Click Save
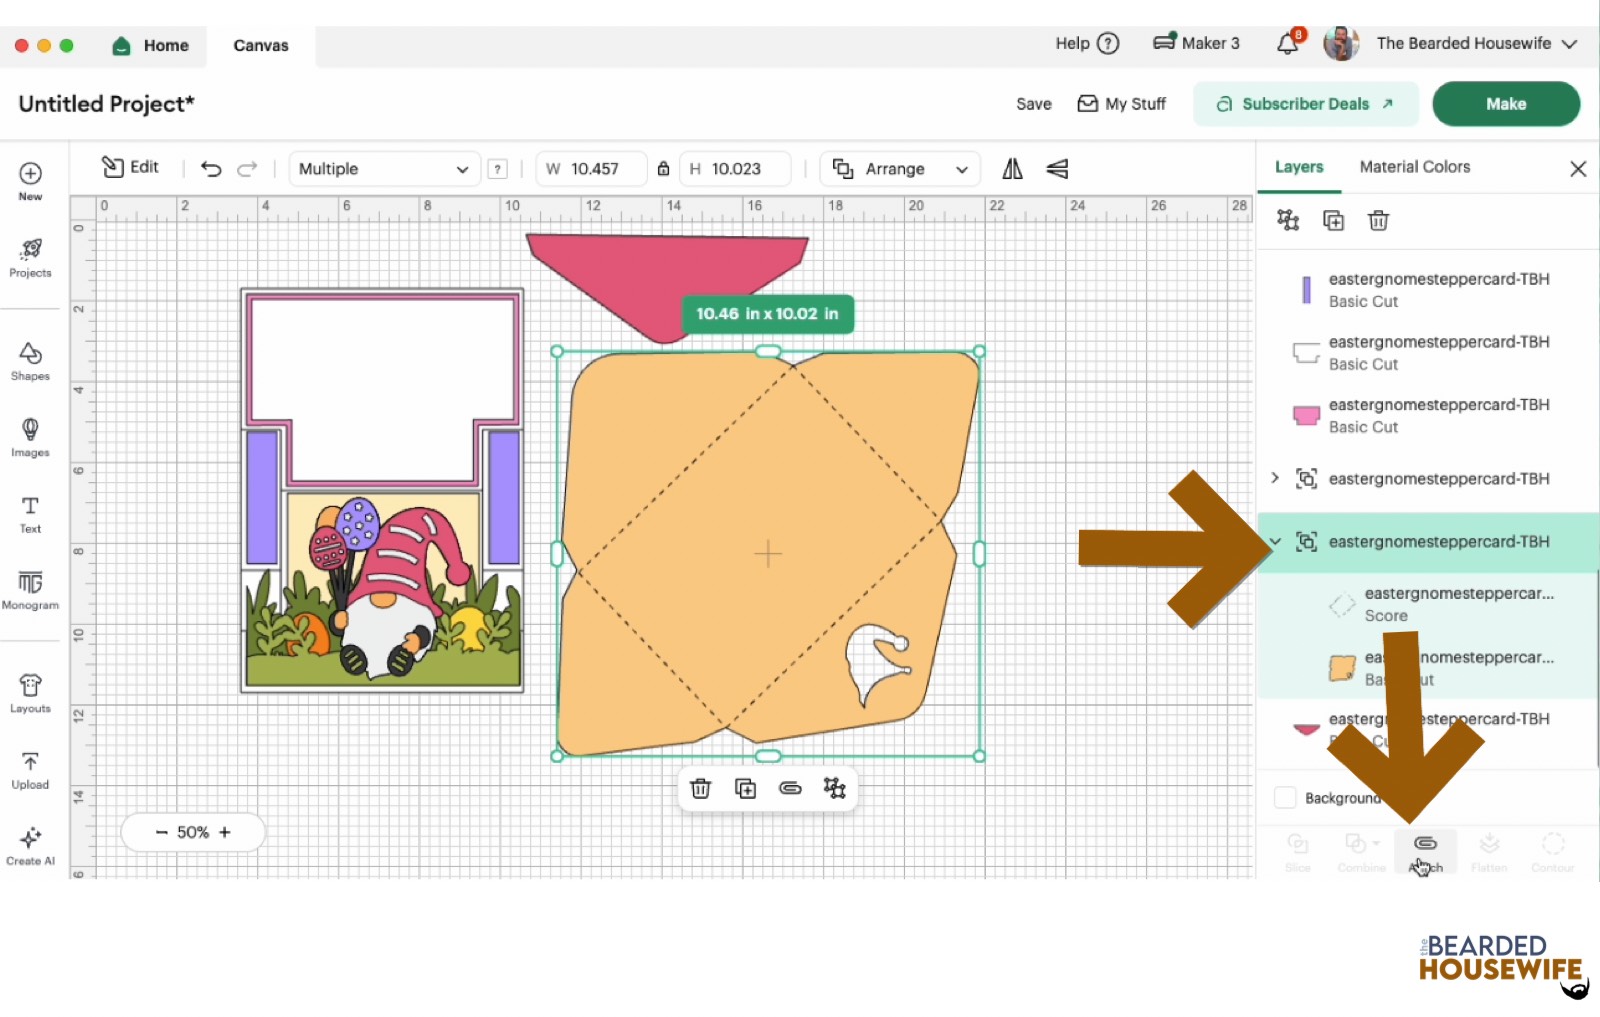Screen dimensions: 1600x1017 pos(1034,104)
